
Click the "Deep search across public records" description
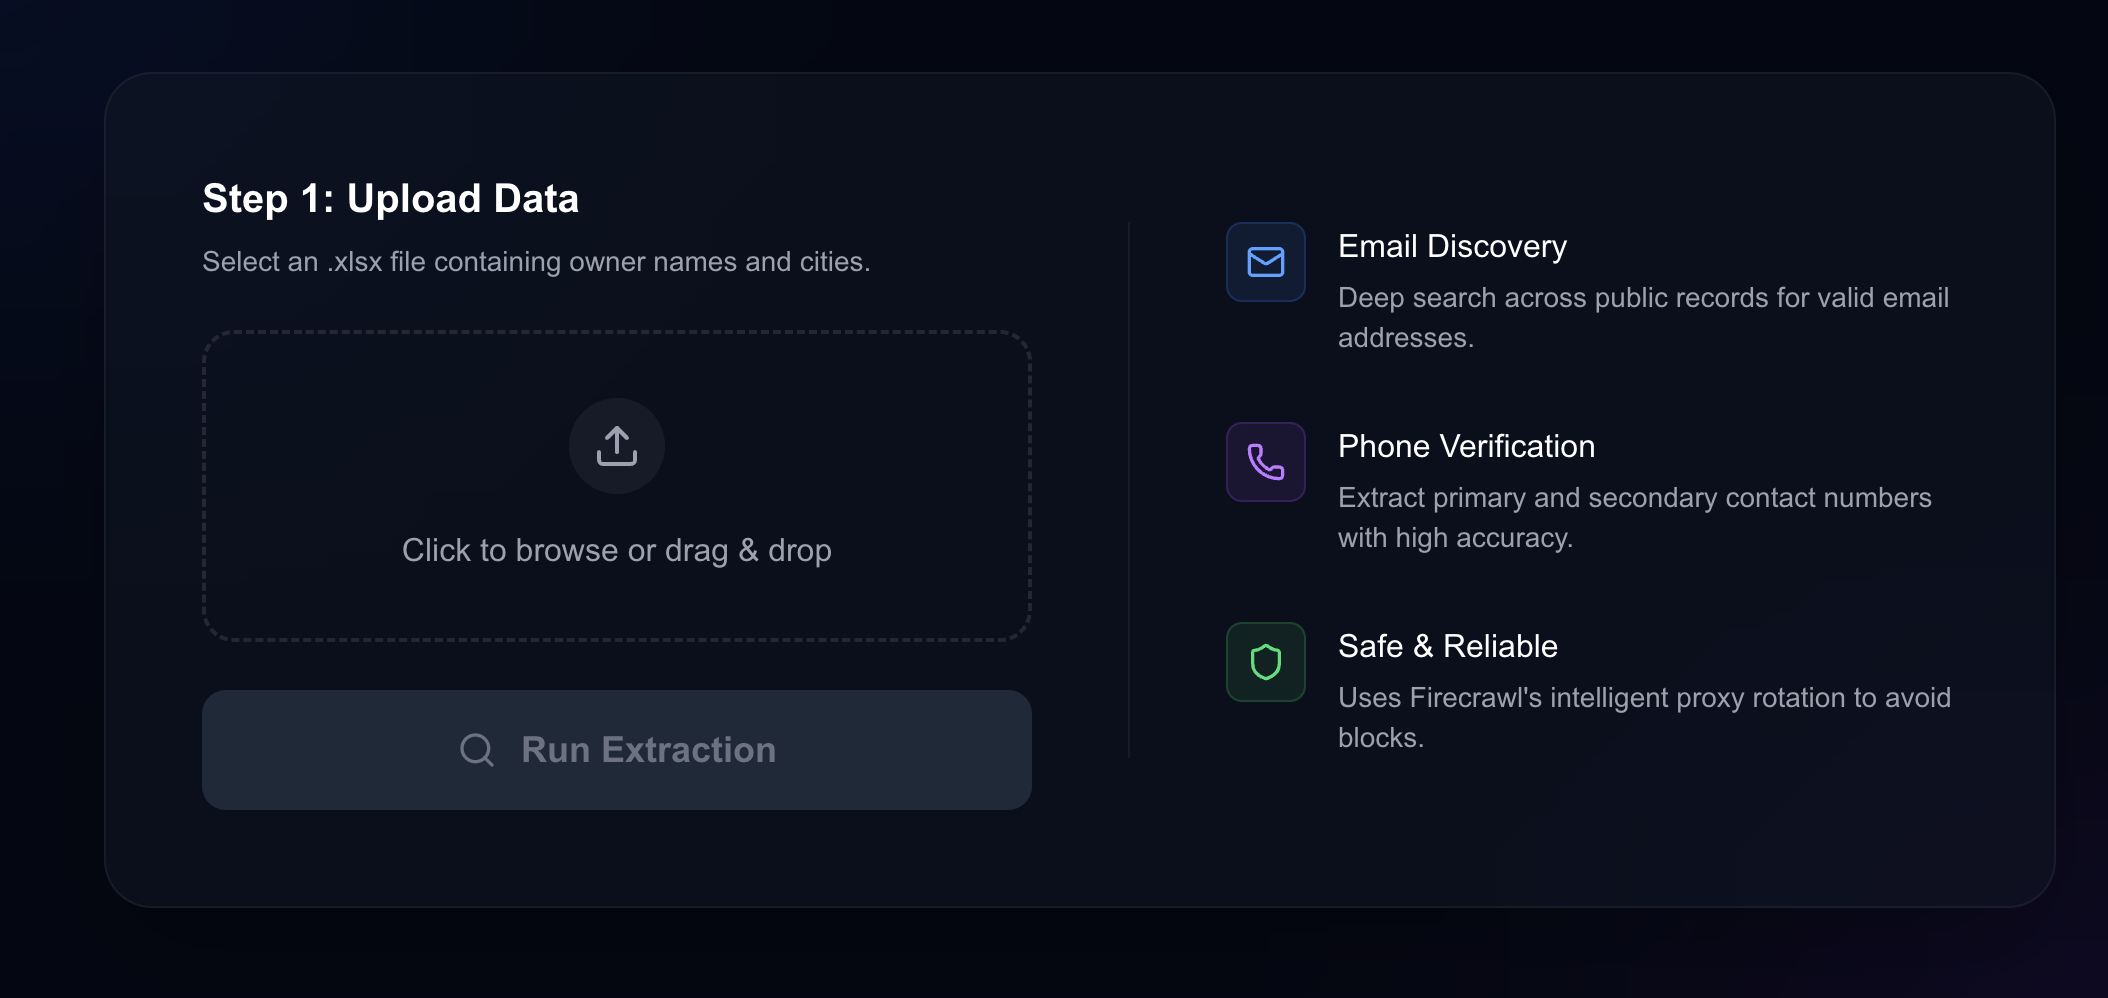(1643, 298)
